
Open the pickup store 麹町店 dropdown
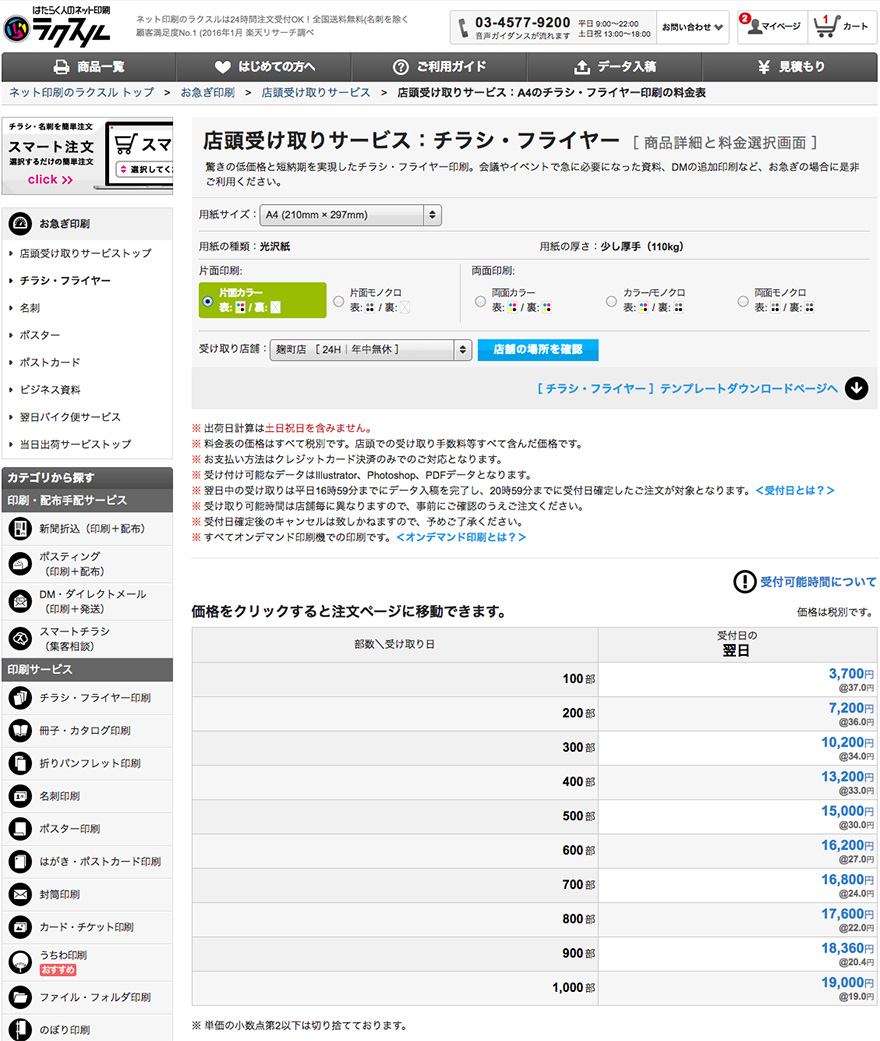coord(371,350)
